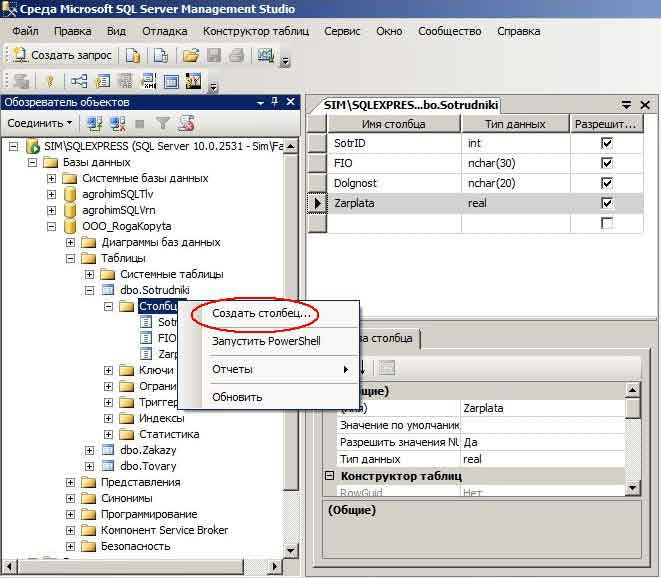Open the Сервис menu
The height and width of the screenshot is (578, 661).
tap(342, 31)
